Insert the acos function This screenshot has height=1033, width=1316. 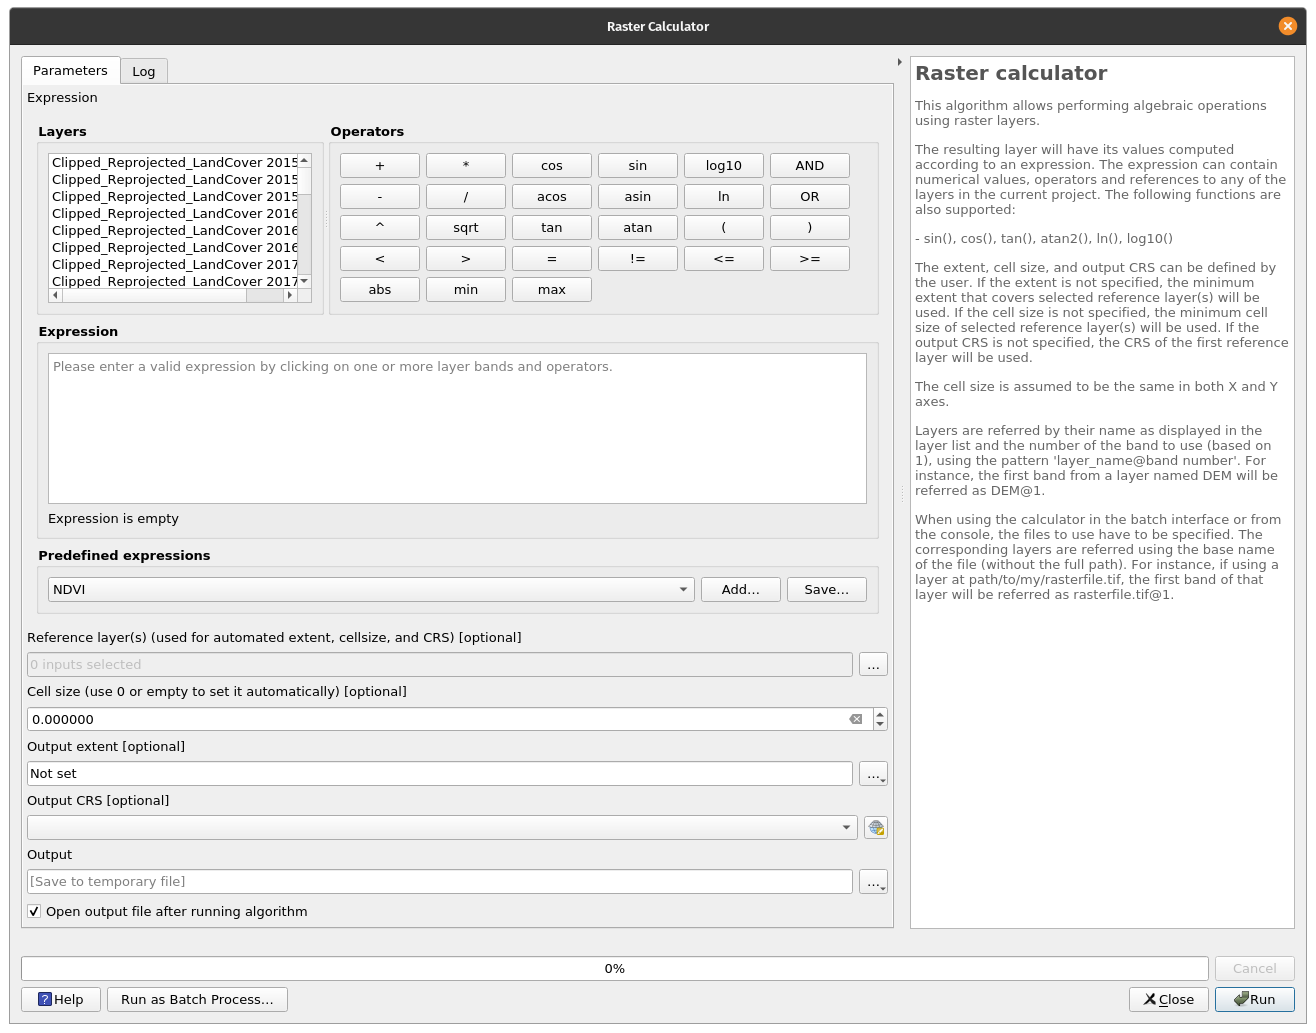click(552, 197)
